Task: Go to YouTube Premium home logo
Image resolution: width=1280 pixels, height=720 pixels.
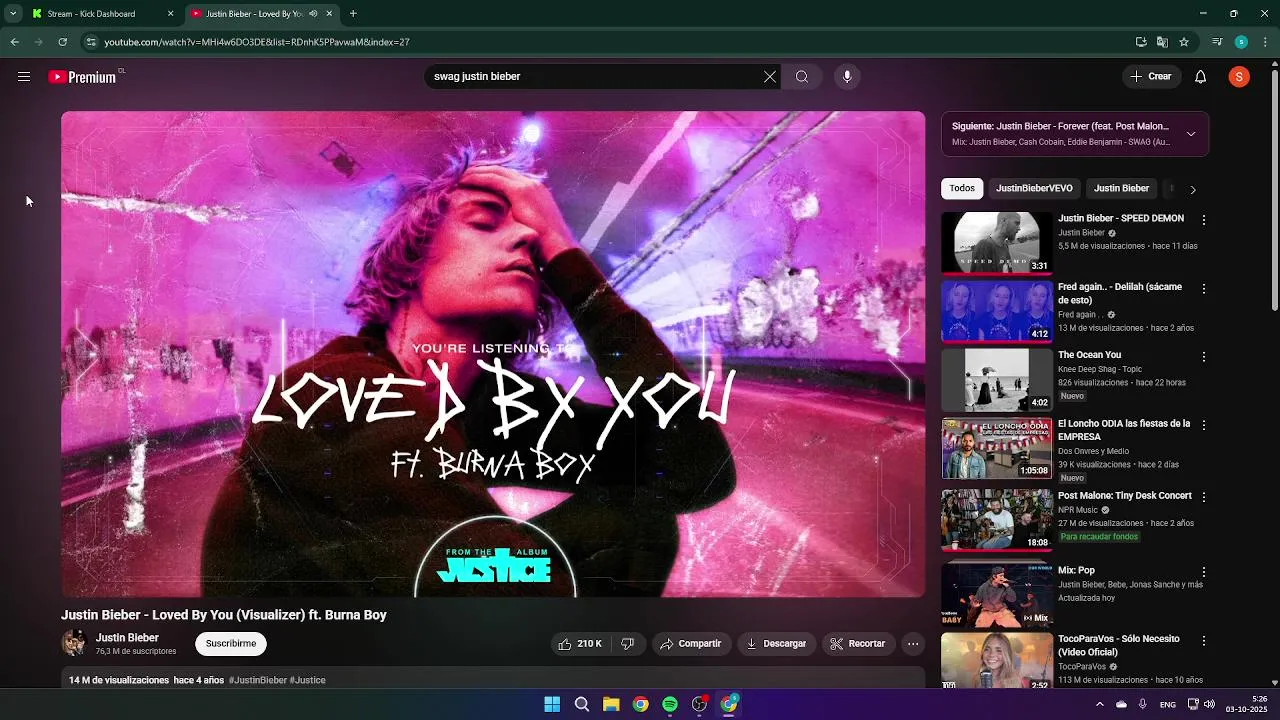Action: tap(82, 77)
